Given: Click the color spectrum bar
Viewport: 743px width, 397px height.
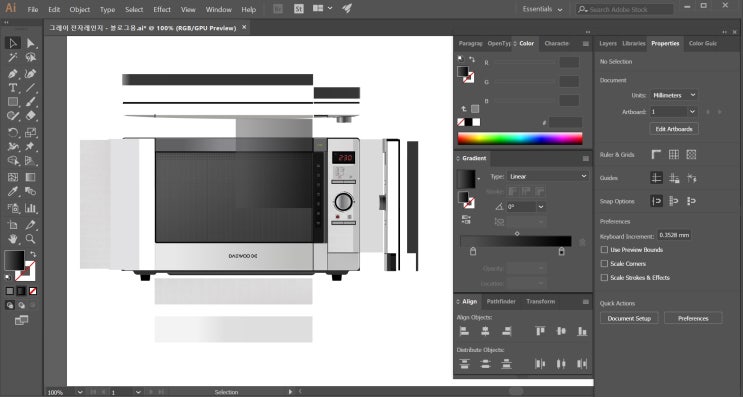Looking at the screenshot, I should pos(520,138).
